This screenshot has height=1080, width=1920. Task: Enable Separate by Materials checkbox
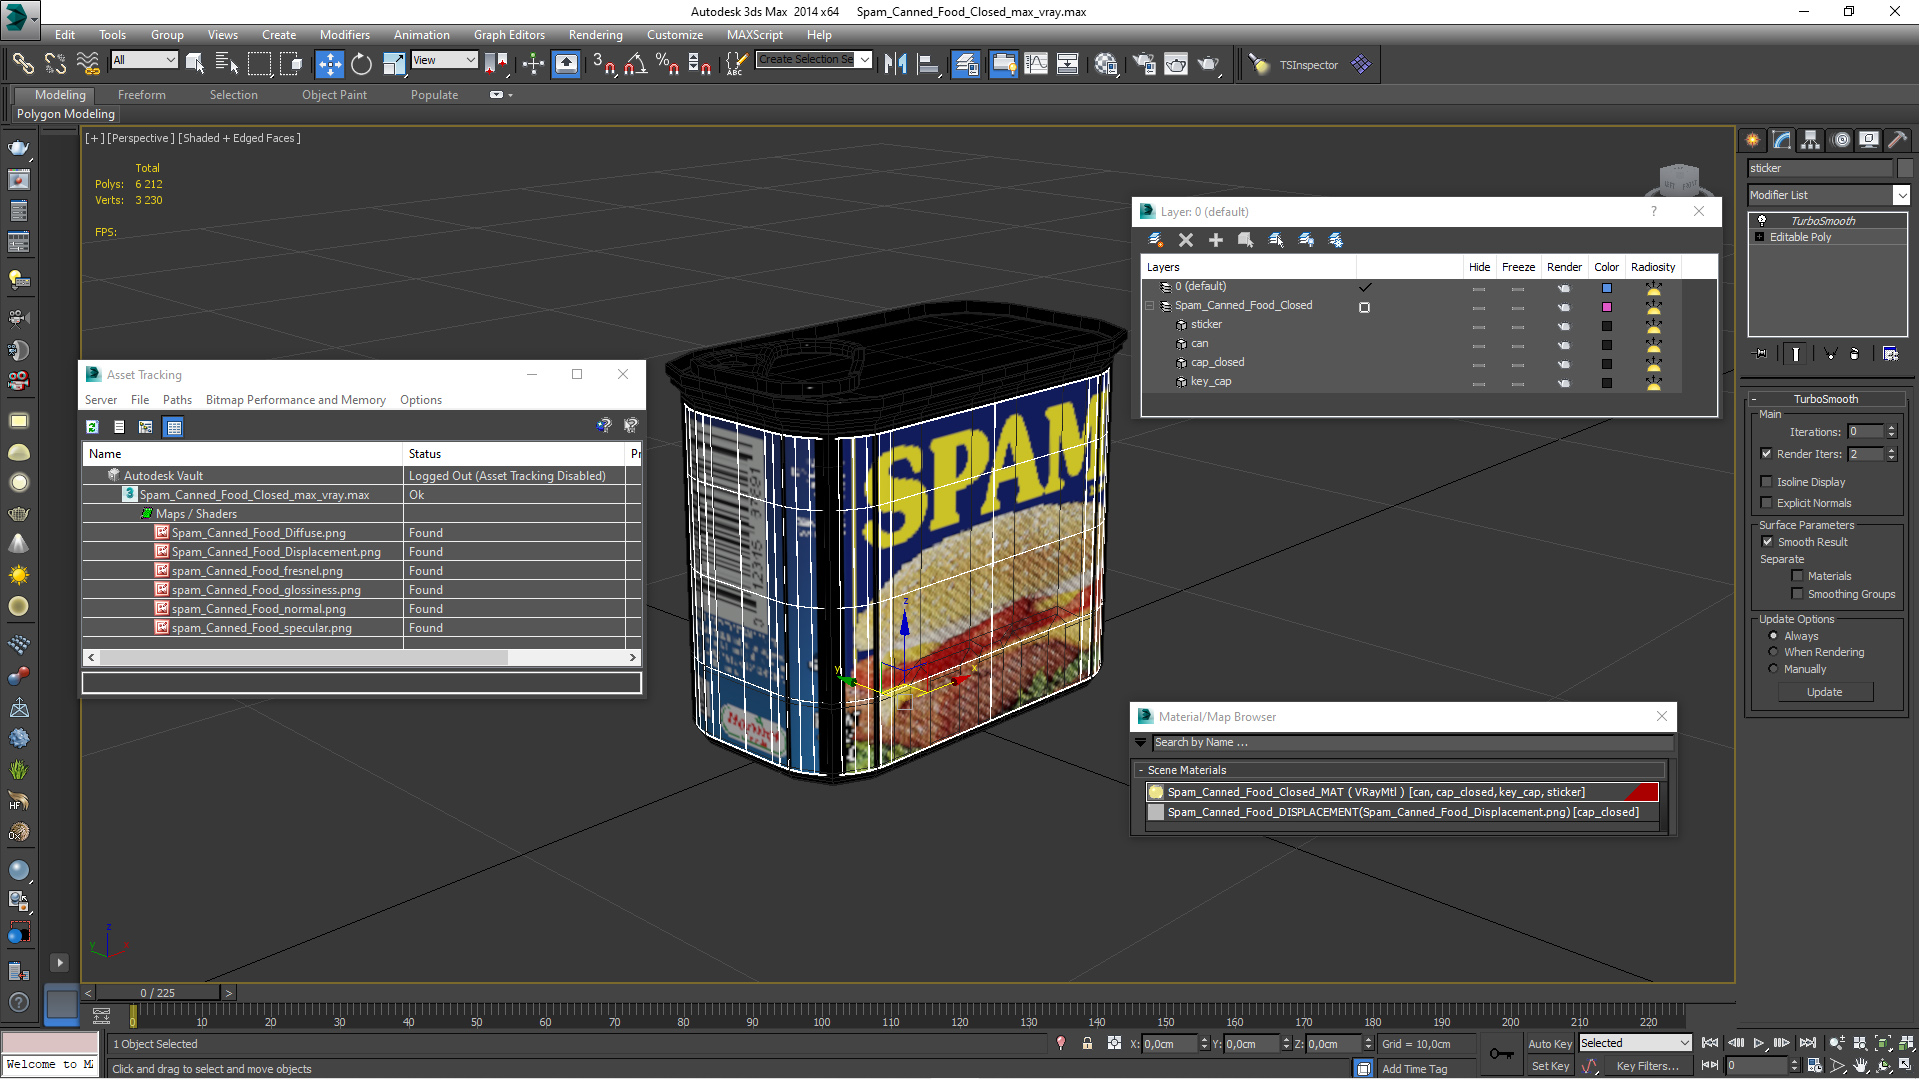coord(1797,576)
